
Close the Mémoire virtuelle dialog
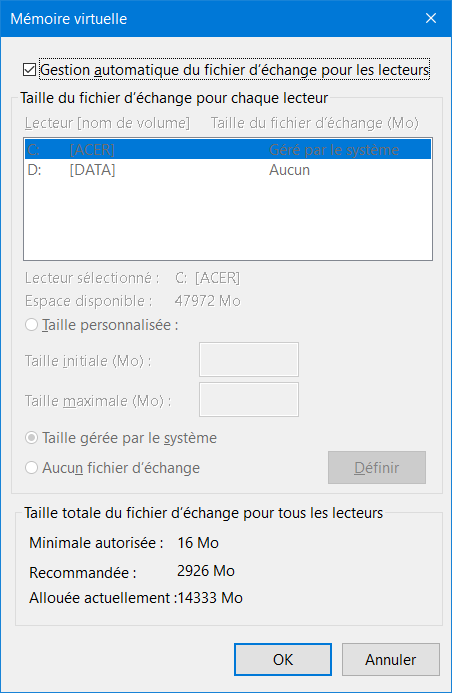(x=430, y=18)
